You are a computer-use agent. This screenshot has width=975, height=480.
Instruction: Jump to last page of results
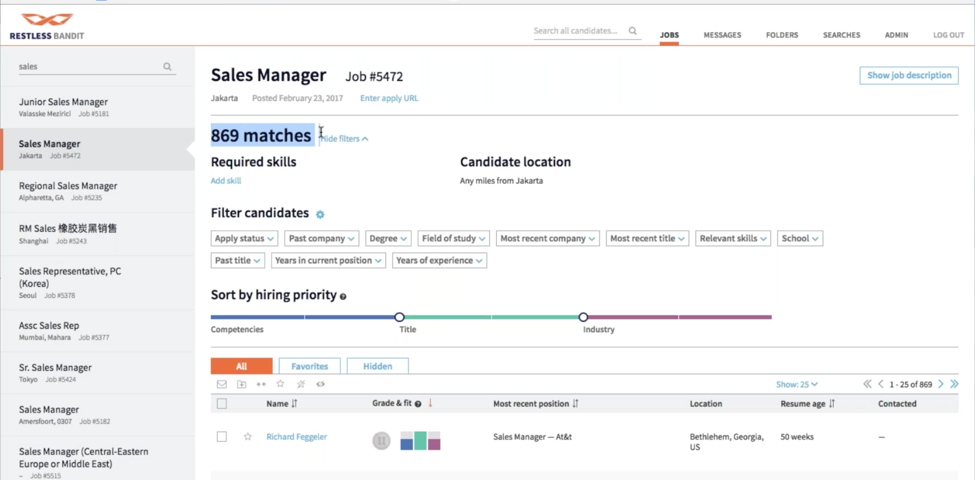click(955, 384)
